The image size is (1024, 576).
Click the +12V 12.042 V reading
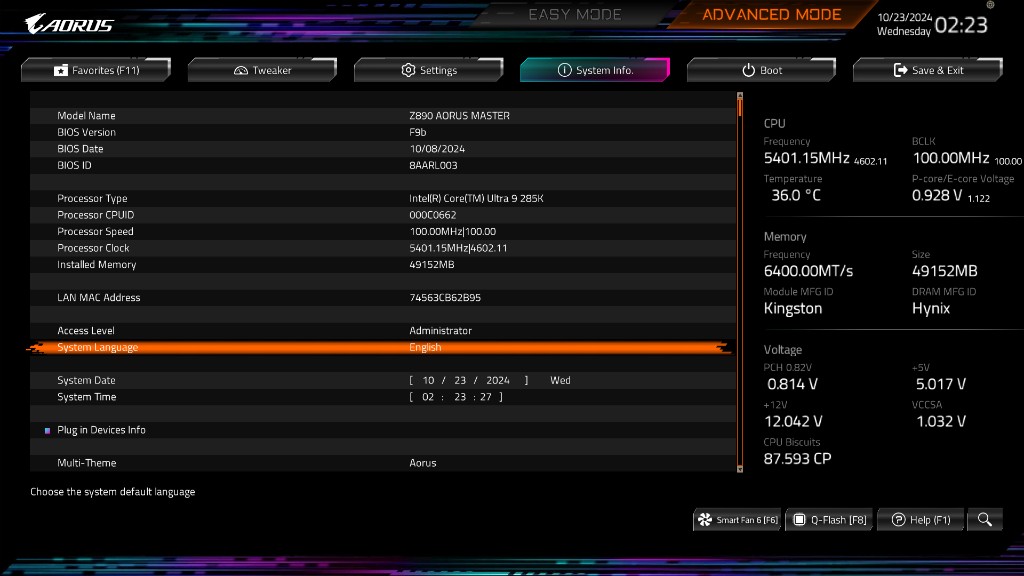[x=793, y=421]
